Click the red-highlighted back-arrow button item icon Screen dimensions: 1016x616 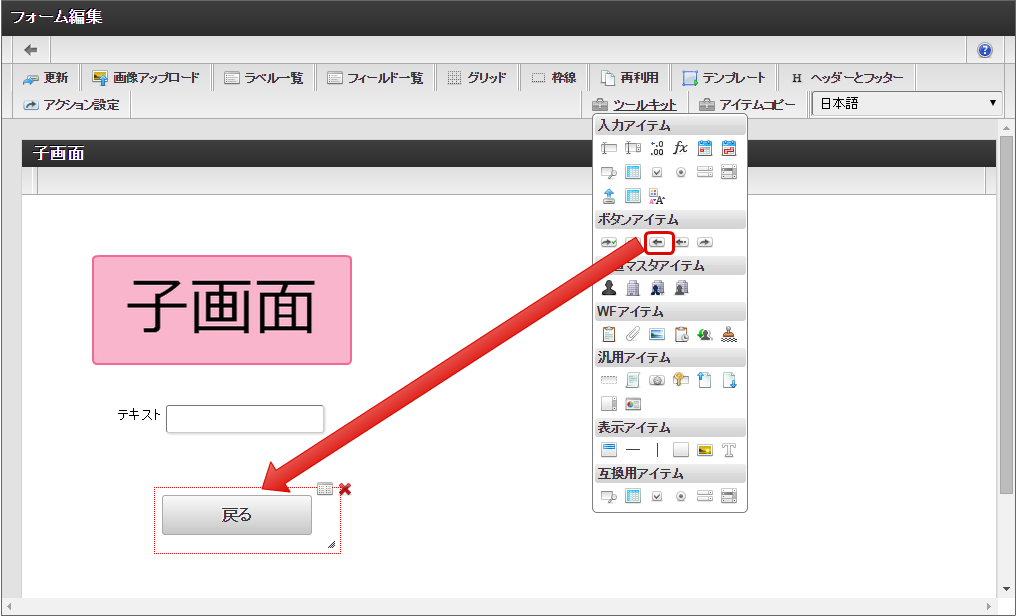pos(658,242)
